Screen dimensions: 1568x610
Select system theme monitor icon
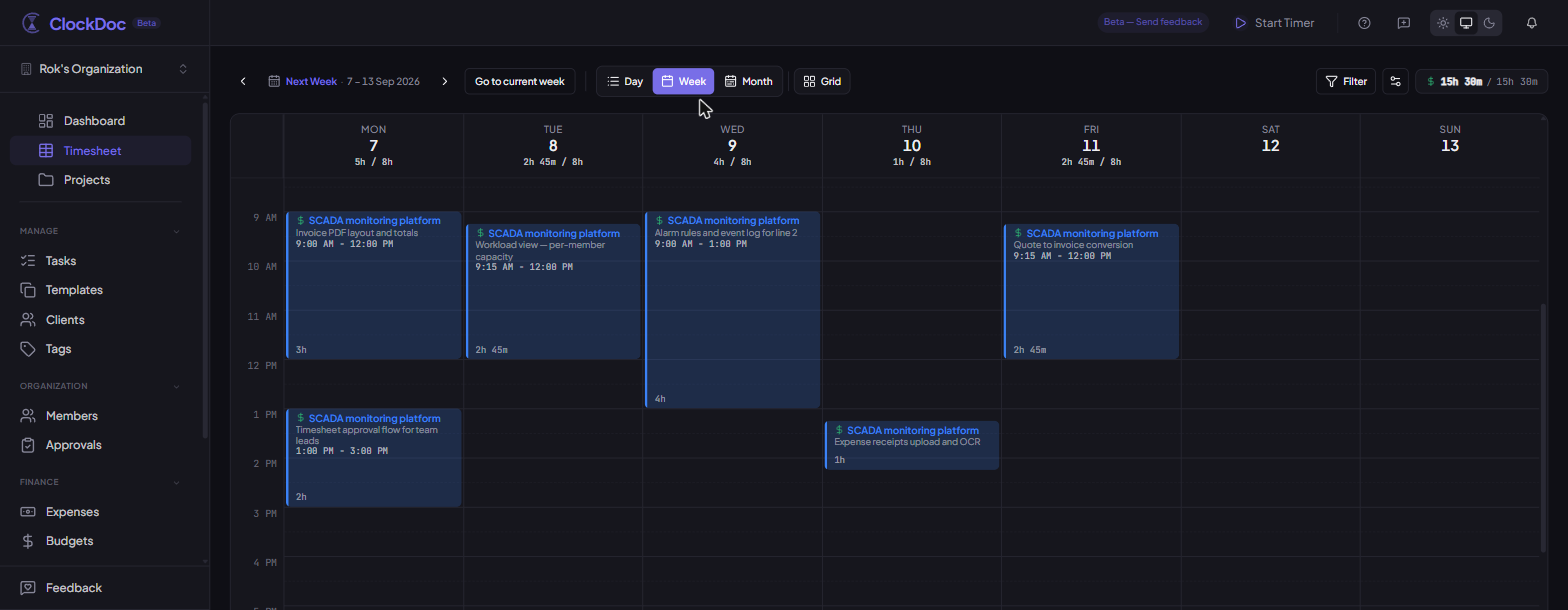pyautogui.click(x=1466, y=23)
